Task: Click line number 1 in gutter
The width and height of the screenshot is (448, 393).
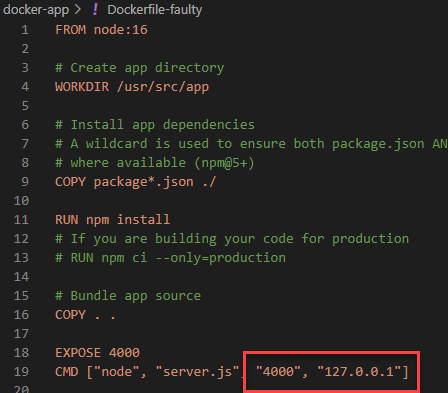Action: click(25, 30)
